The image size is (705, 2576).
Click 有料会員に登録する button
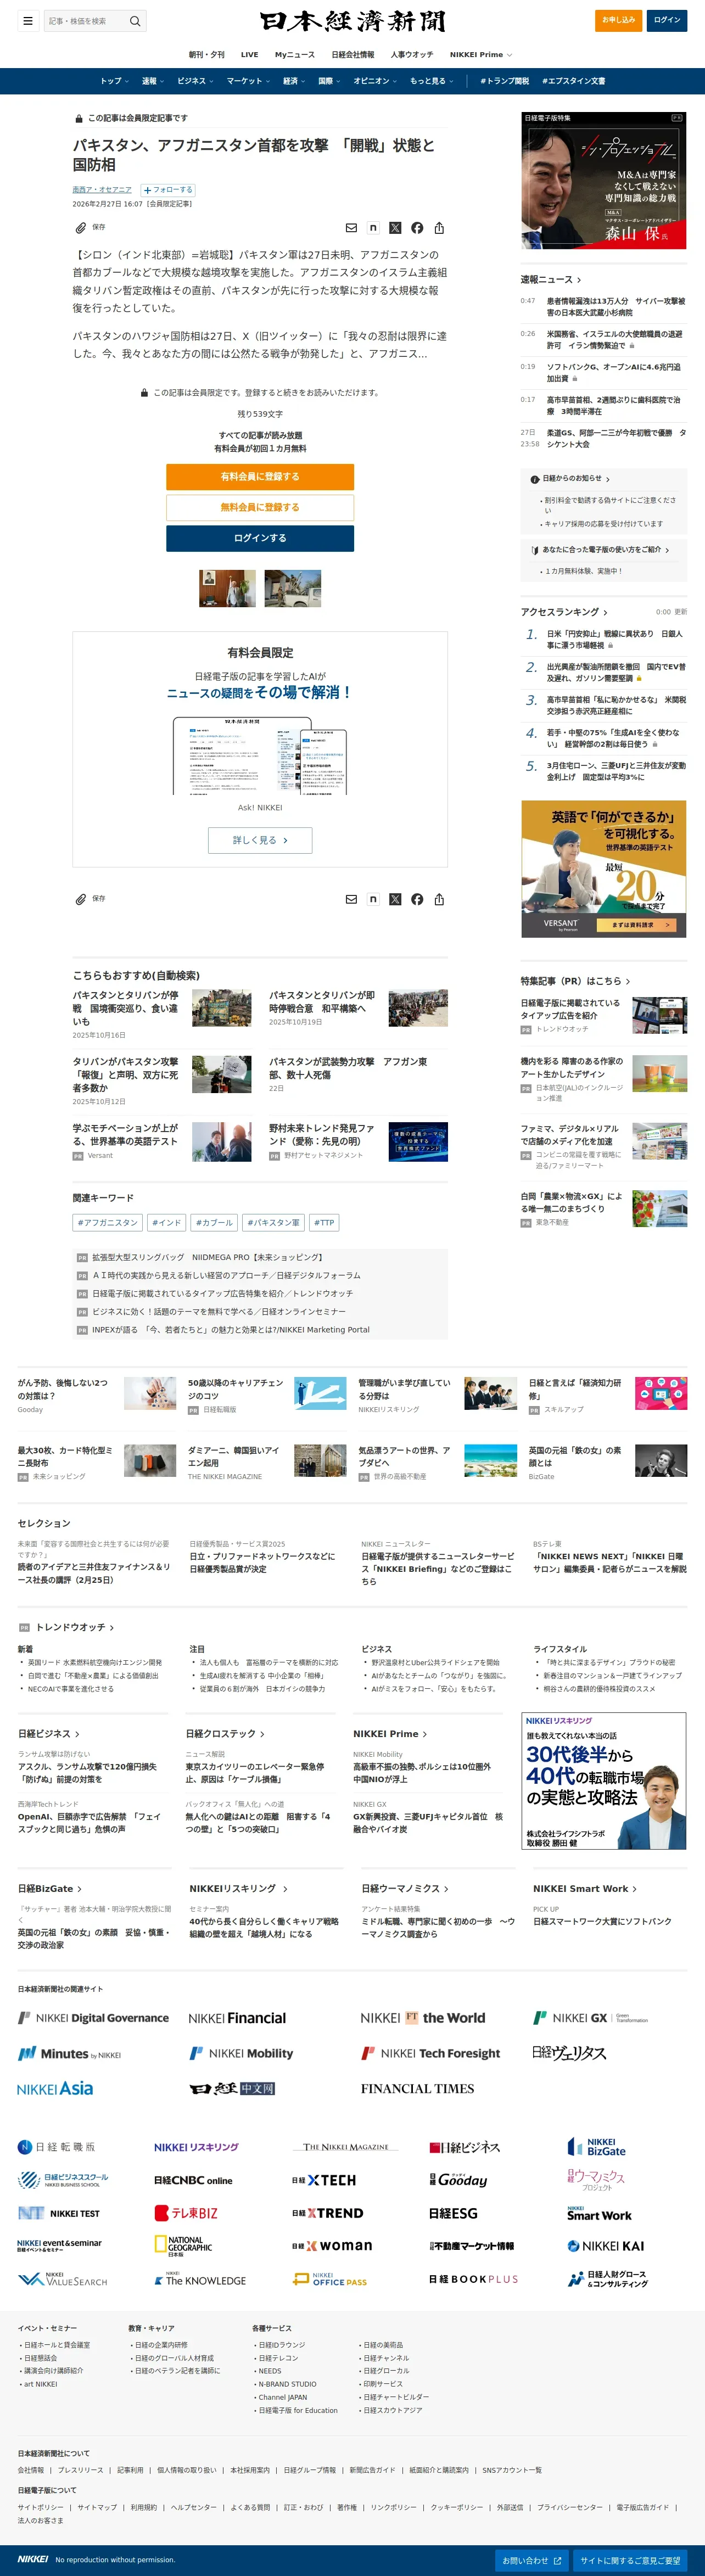[x=260, y=477]
